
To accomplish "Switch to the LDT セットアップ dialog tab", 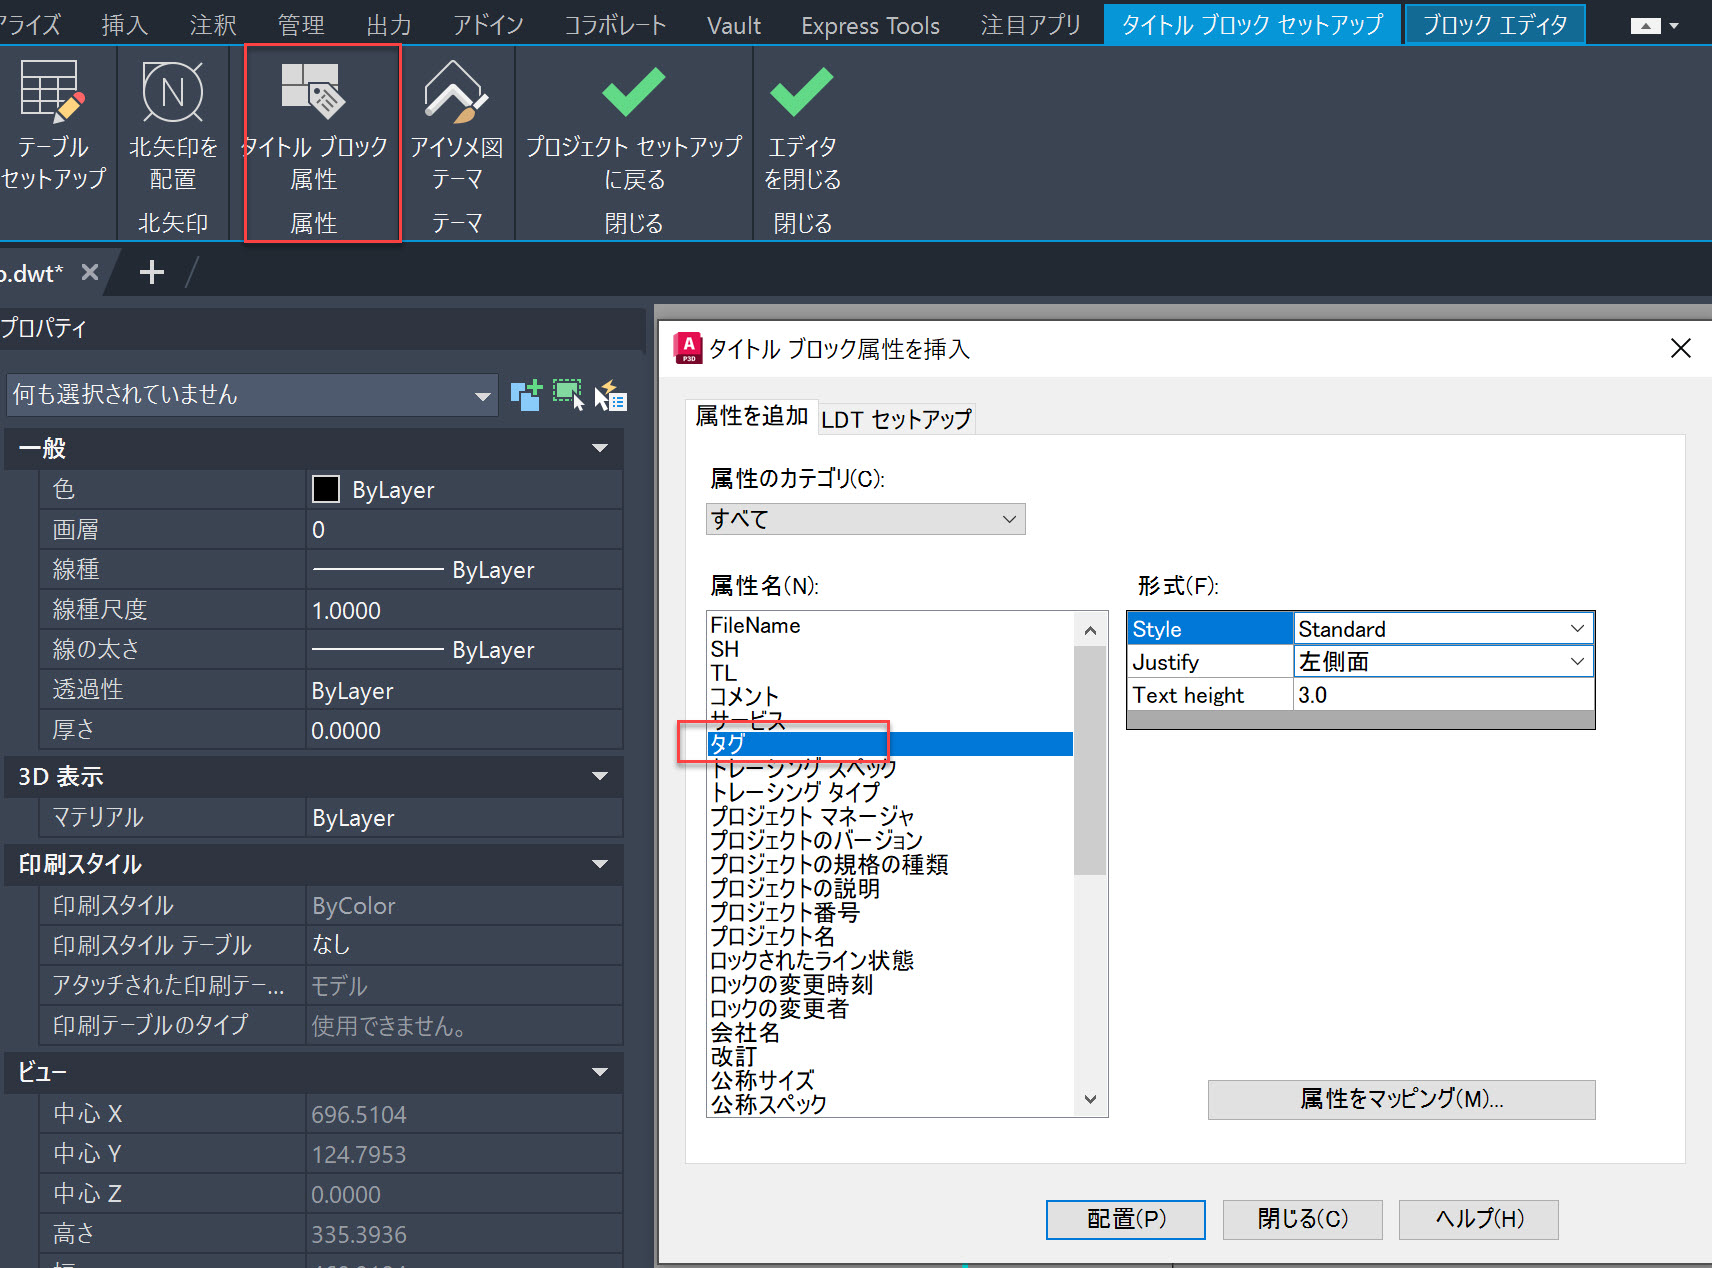I will pos(896,419).
